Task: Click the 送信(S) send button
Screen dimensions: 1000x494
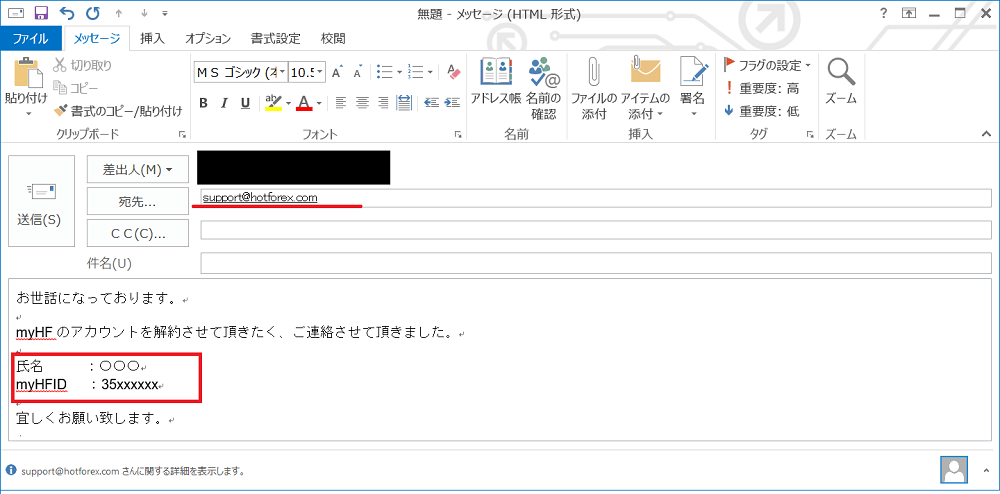Action: pos(40,201)
